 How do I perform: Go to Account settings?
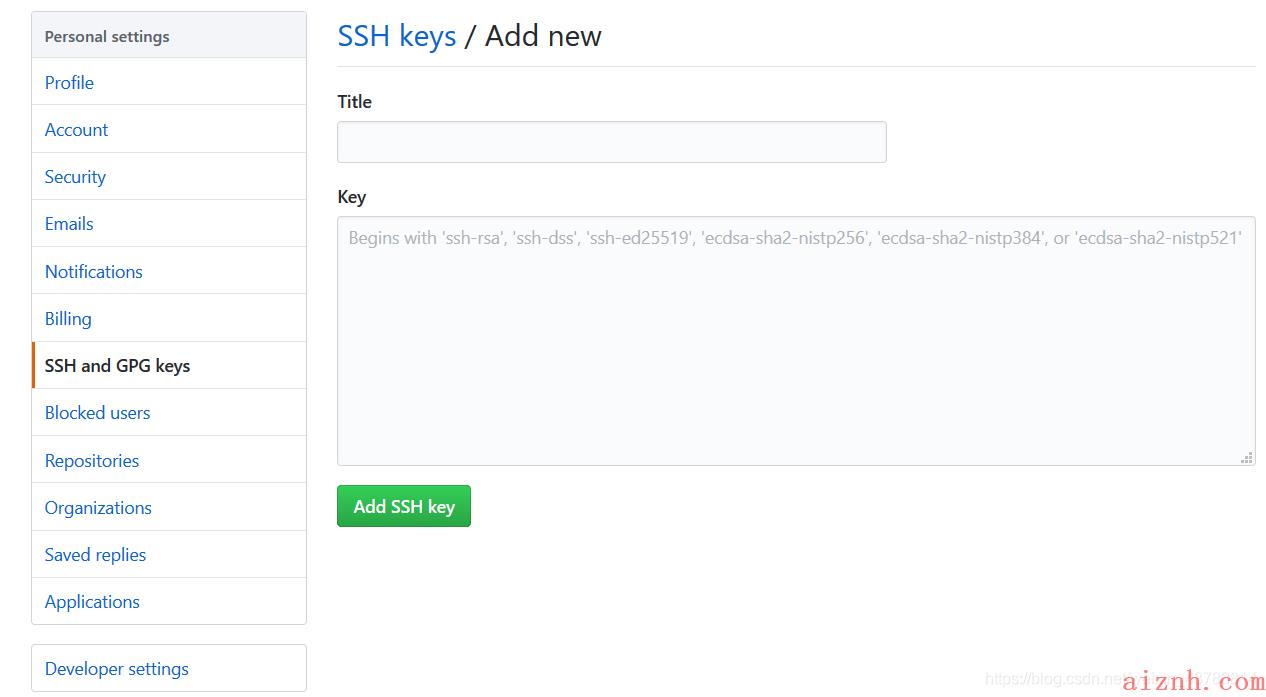click(x=169, y=129)
